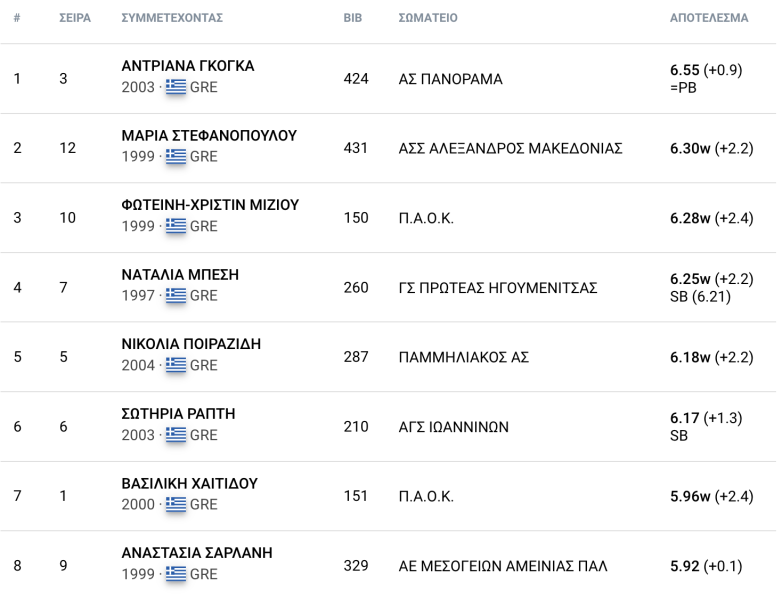Screen dimensions: 782x600
Task: Click Greek flag under ΑΝΑΣΤΑΣΙΑ ΣΑΡΛΑΝΗ
Action: pyautogui.click(x=176, y=574)
